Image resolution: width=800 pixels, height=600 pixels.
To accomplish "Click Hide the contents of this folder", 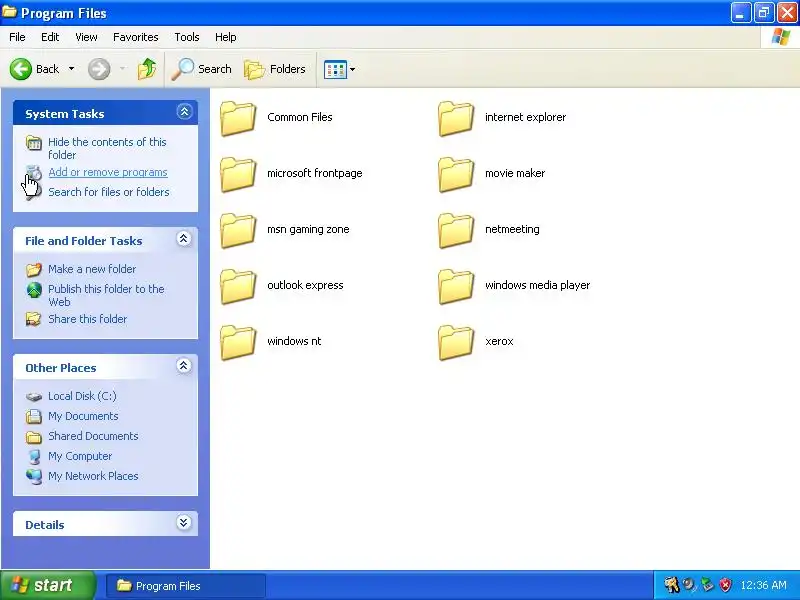I will tap(107, 148).
